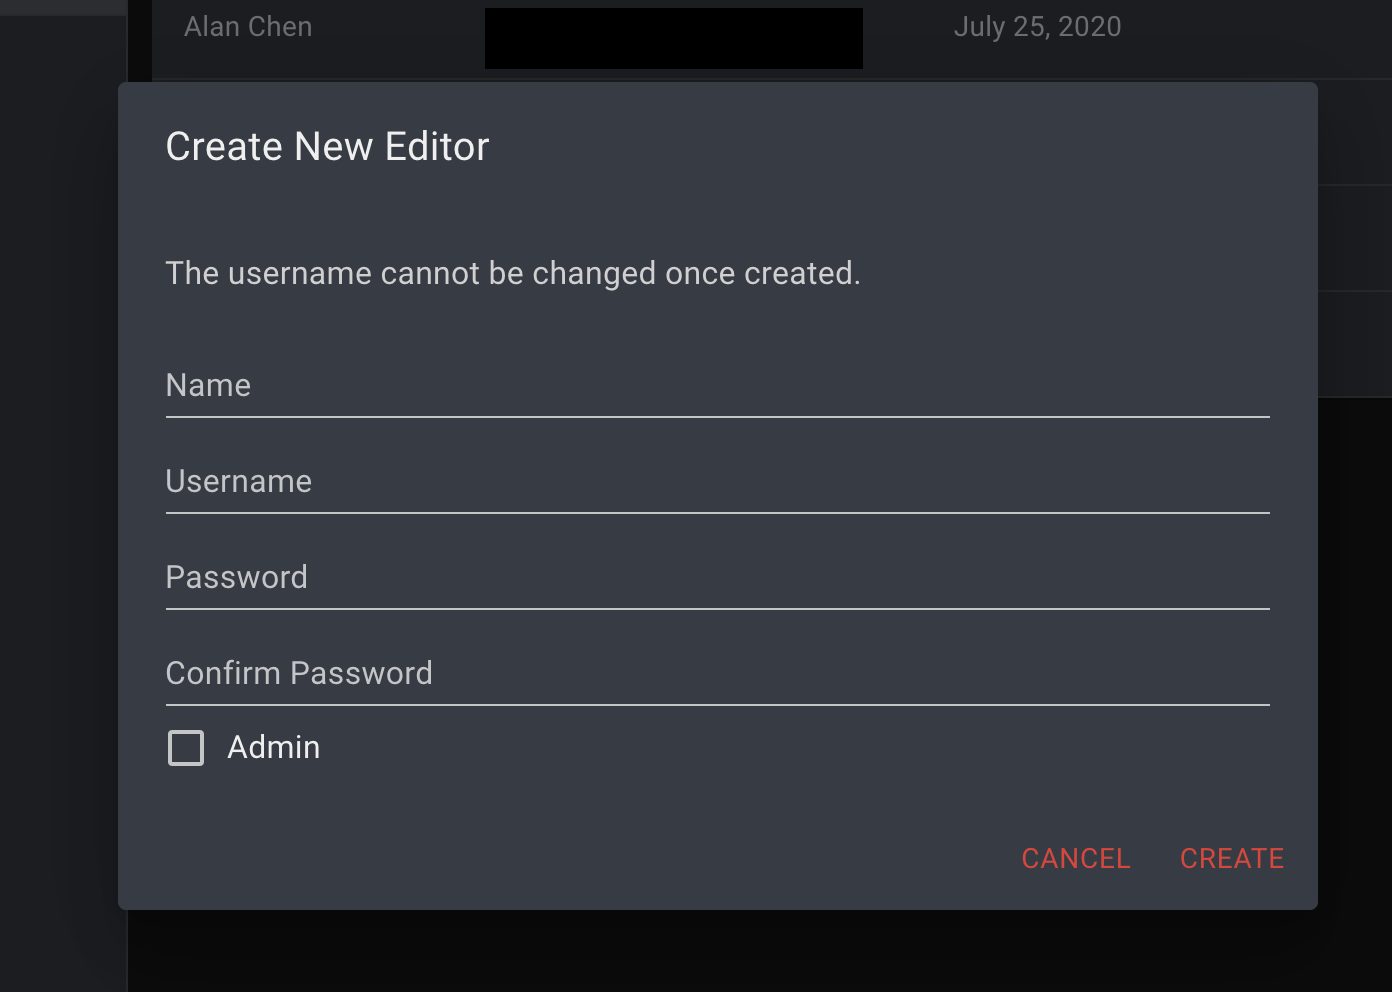Click the underline beneath the Name label
The width and height of the screenshot is (1392, 992).
tap(716, 416)
